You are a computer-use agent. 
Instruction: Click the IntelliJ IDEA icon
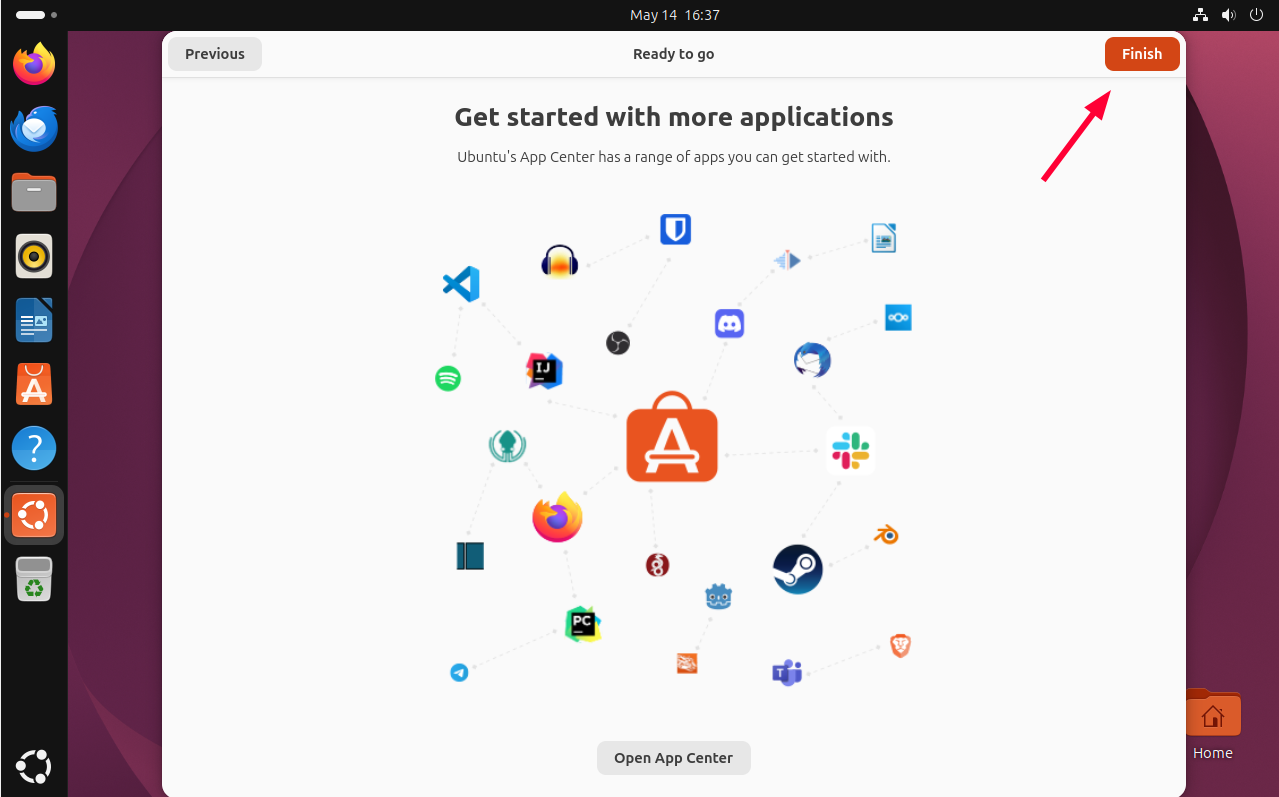(x=545, y=371)
